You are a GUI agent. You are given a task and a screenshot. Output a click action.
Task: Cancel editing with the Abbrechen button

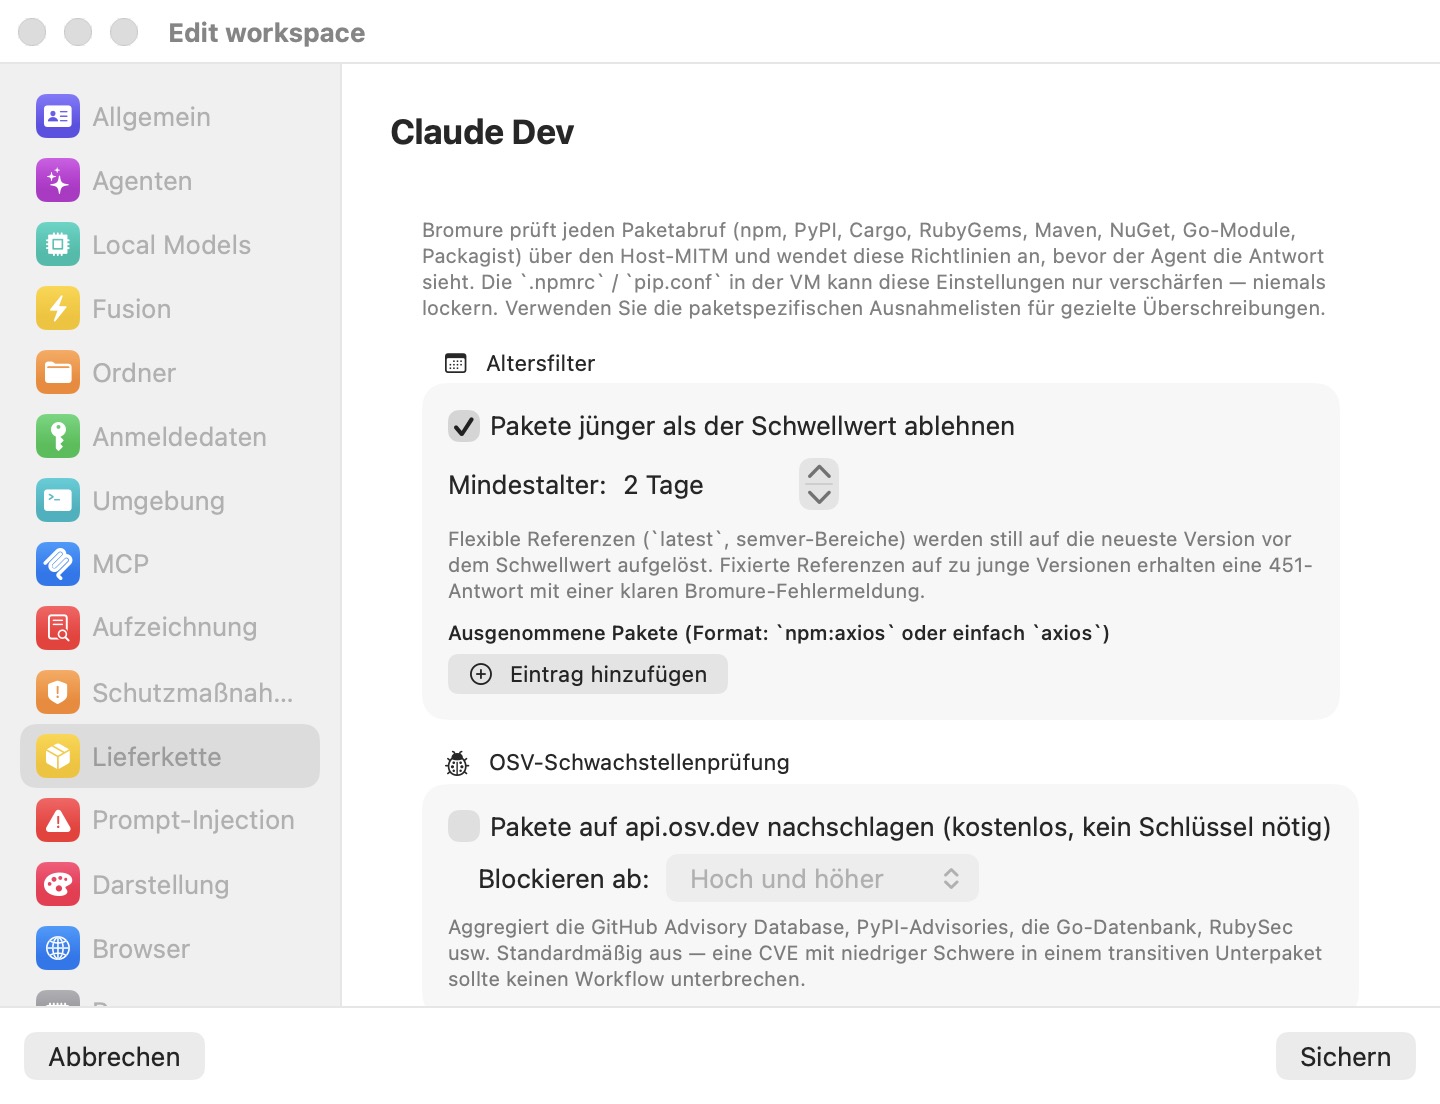tap(114, 1056)
